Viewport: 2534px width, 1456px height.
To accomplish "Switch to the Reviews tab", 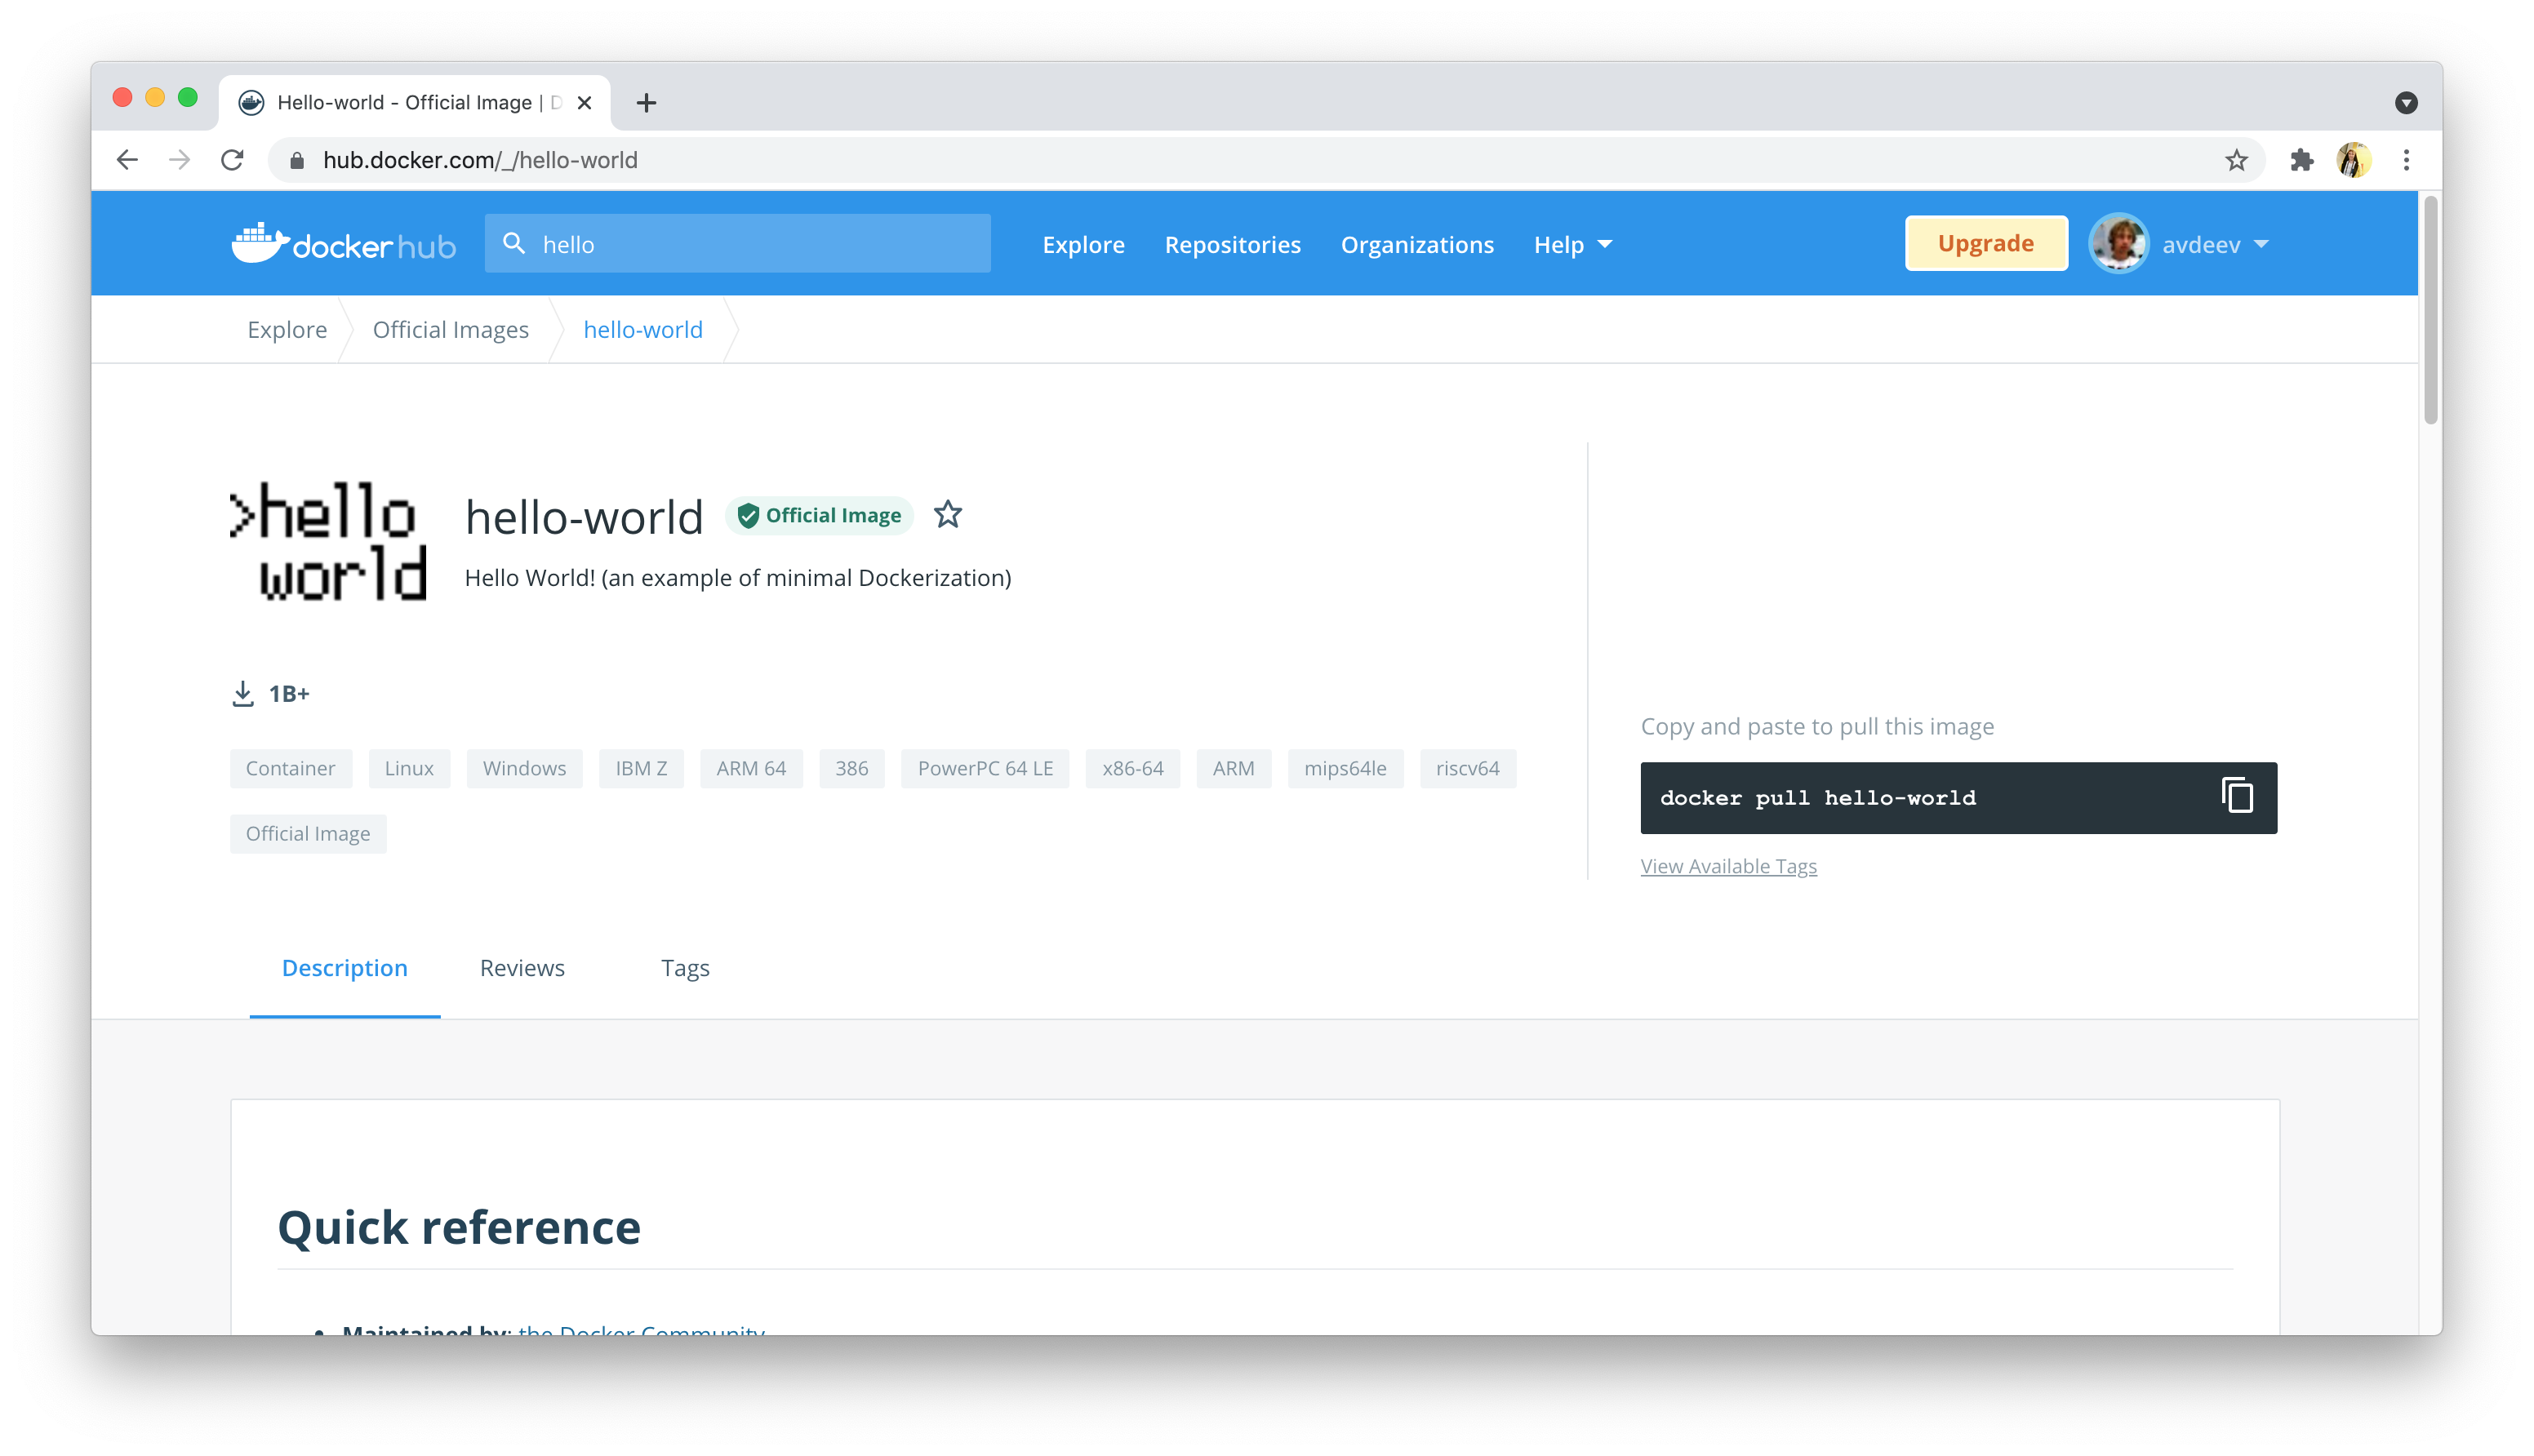I will tap(522, 968).
